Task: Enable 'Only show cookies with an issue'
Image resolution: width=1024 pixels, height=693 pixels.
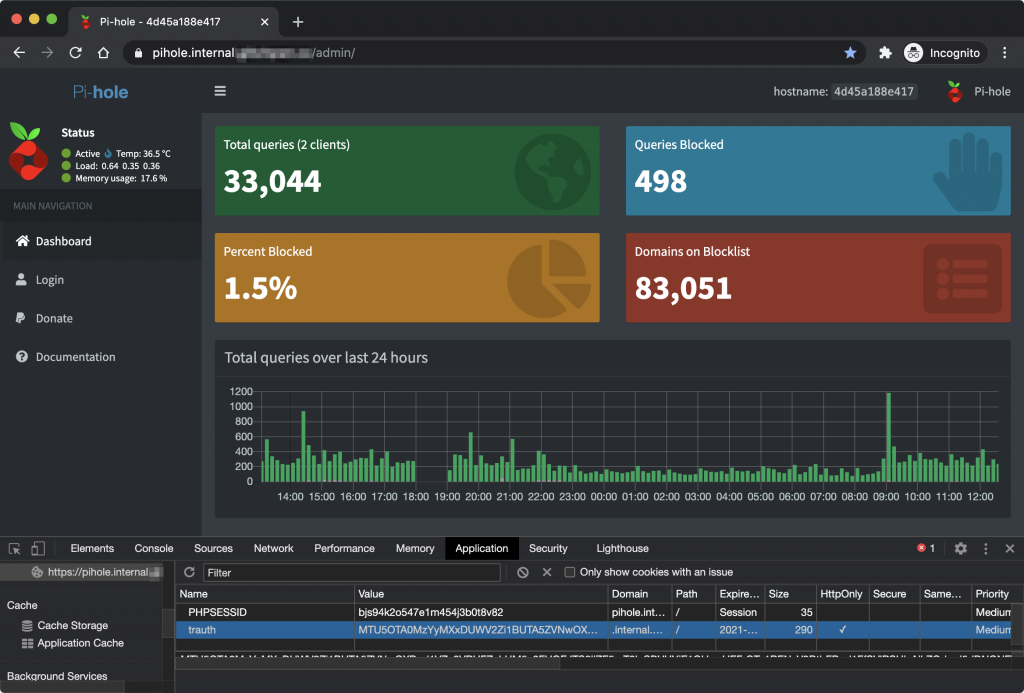Action: [570, 573]
